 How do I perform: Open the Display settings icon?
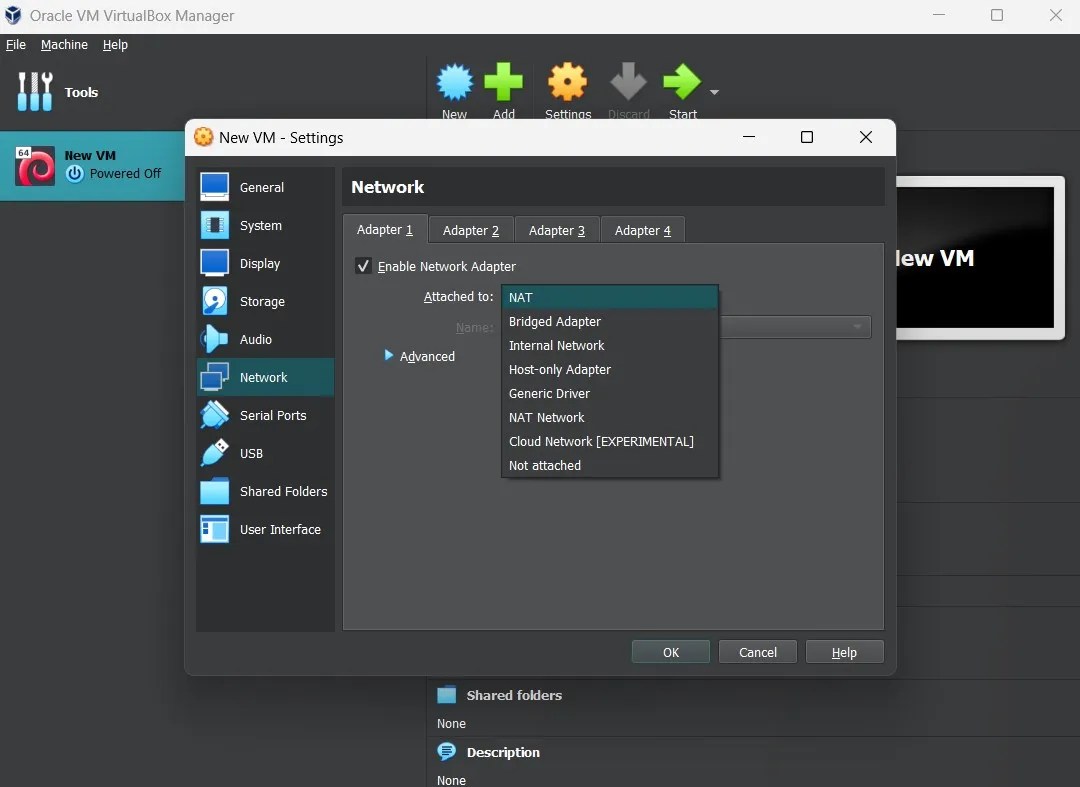pos(214,263)
